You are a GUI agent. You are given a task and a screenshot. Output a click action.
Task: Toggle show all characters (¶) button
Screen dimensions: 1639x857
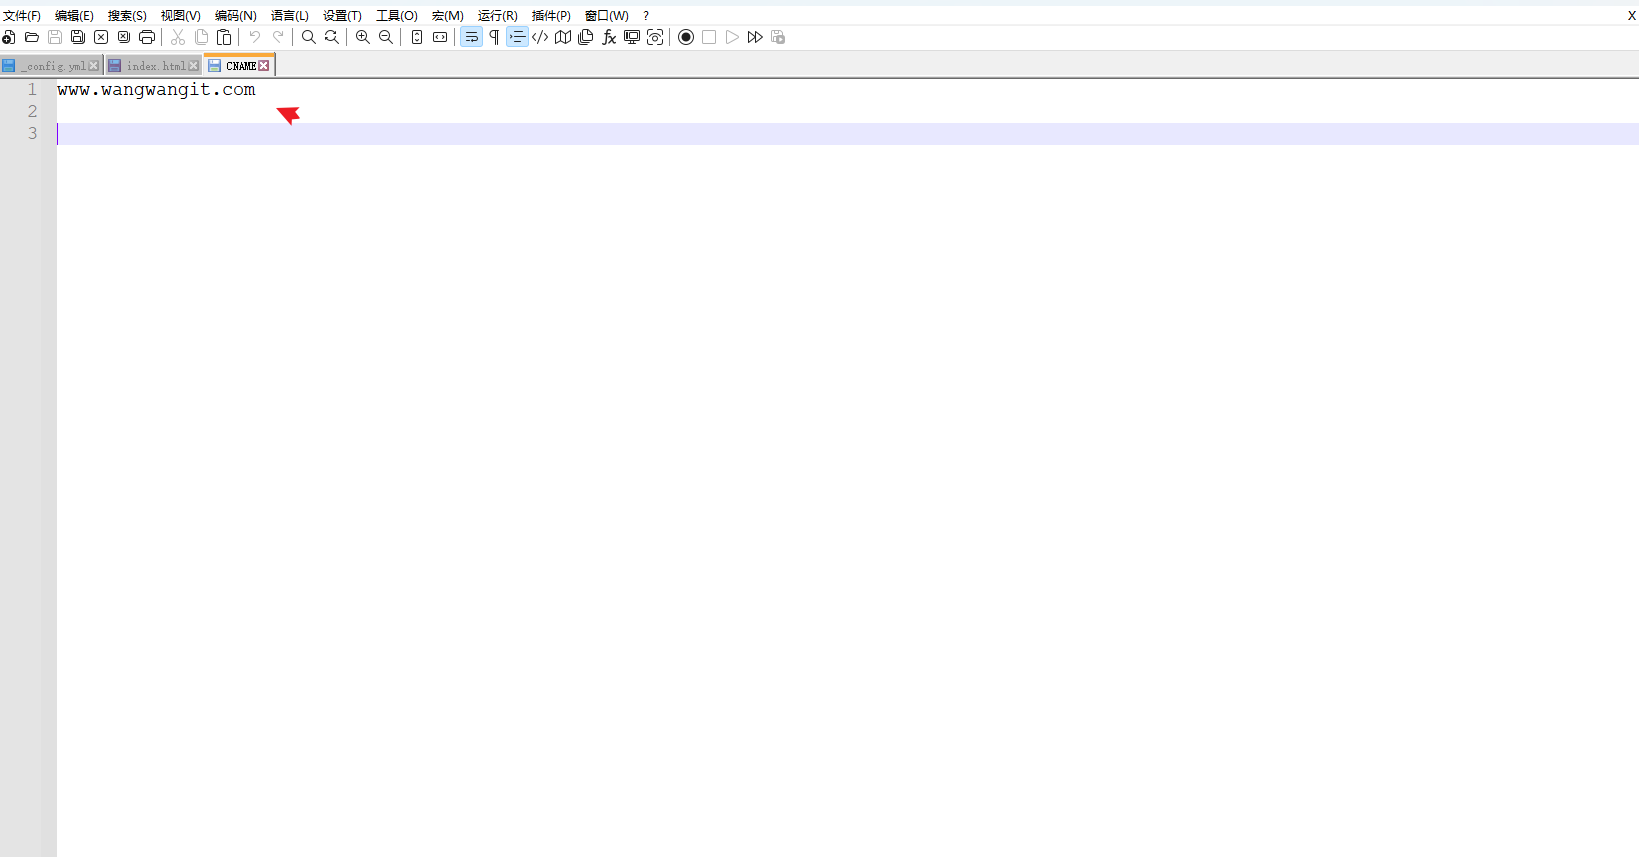coord(494,37)
